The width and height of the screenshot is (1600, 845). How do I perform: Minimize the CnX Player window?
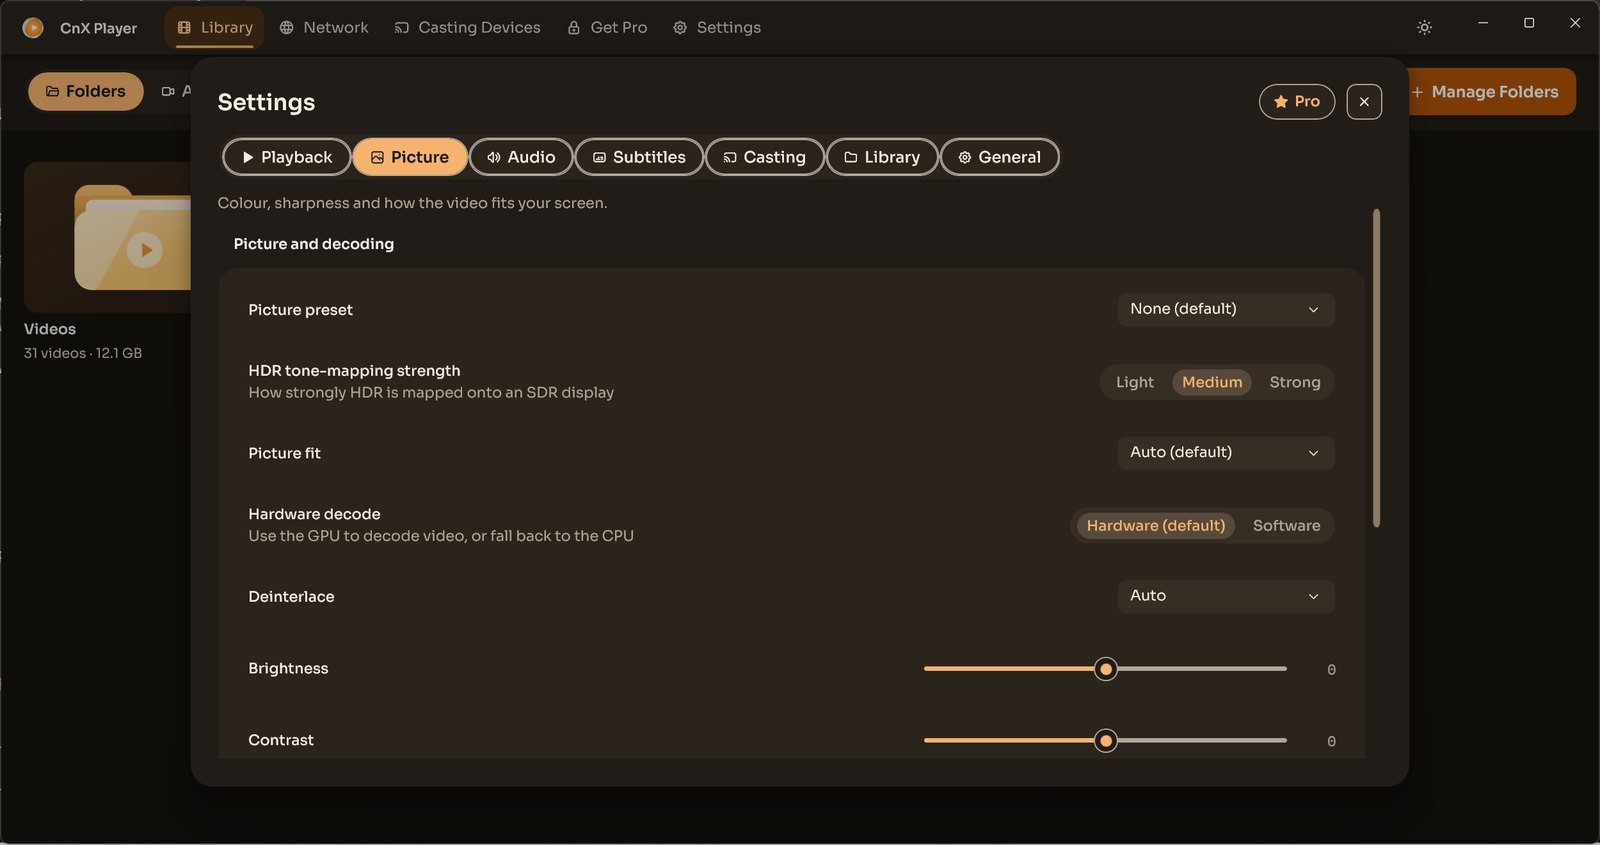coord(1483,23)
